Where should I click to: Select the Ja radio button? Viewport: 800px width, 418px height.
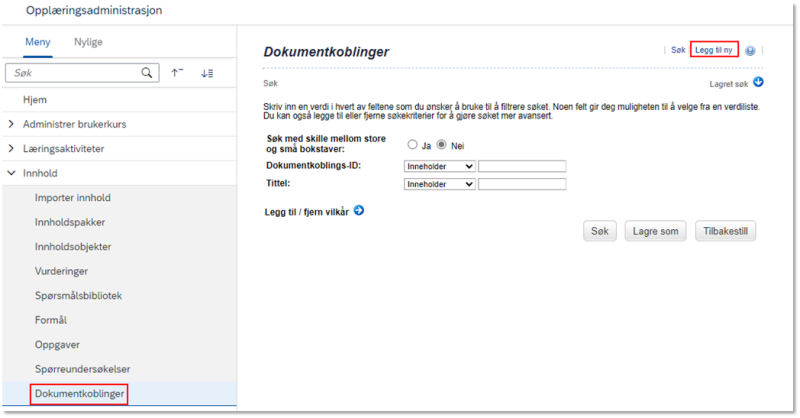pos(412,145)
